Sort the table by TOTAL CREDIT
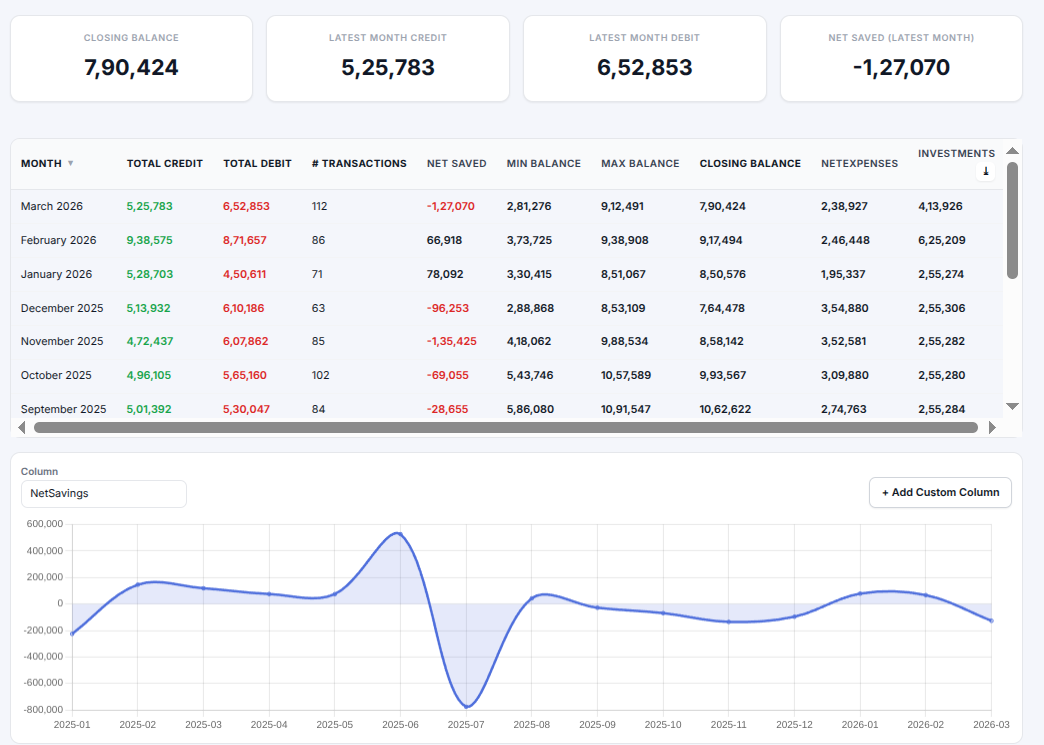The image size is (1044, 745). point(164,163)
